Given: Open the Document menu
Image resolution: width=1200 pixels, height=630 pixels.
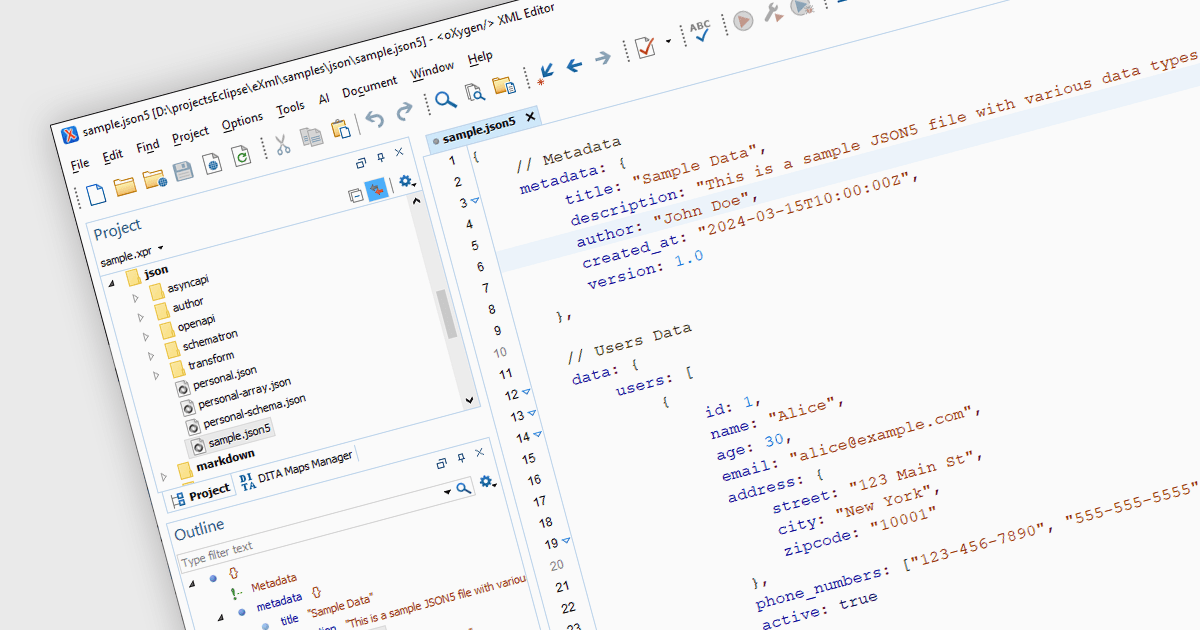Looking at the screenshot, I should 370,87.
